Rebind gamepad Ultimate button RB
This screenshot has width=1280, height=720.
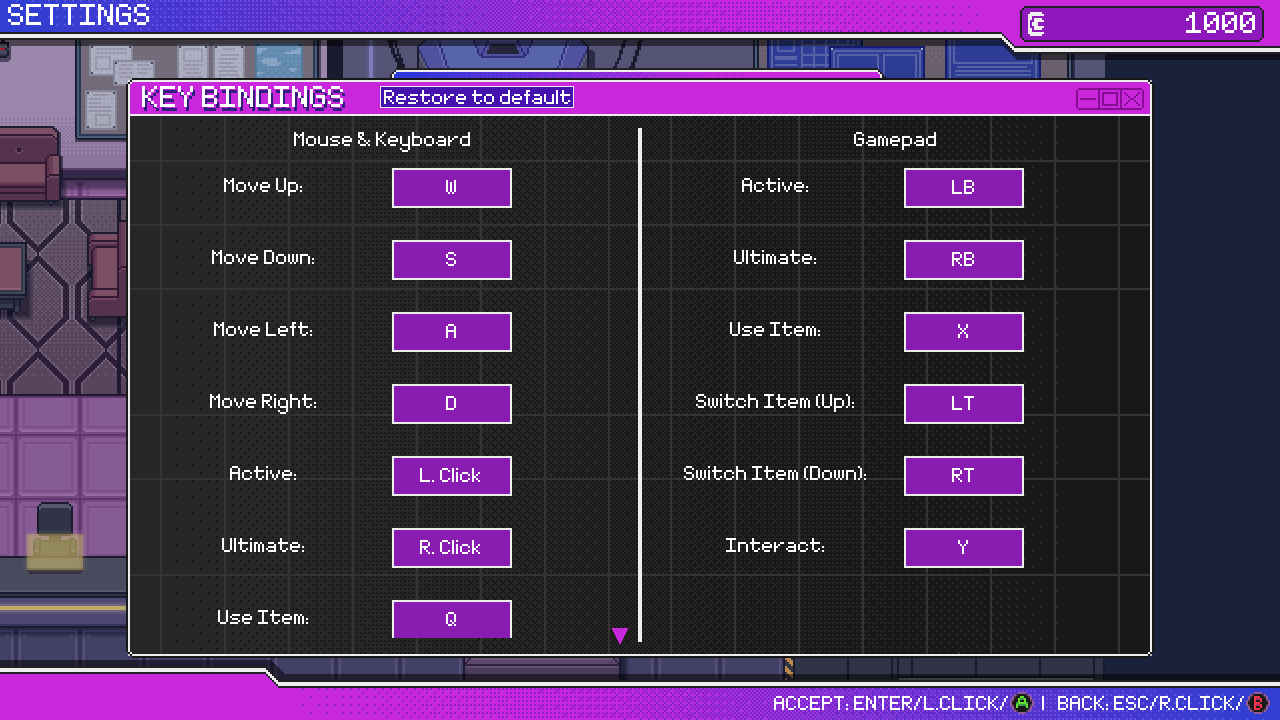click(964, 260)
